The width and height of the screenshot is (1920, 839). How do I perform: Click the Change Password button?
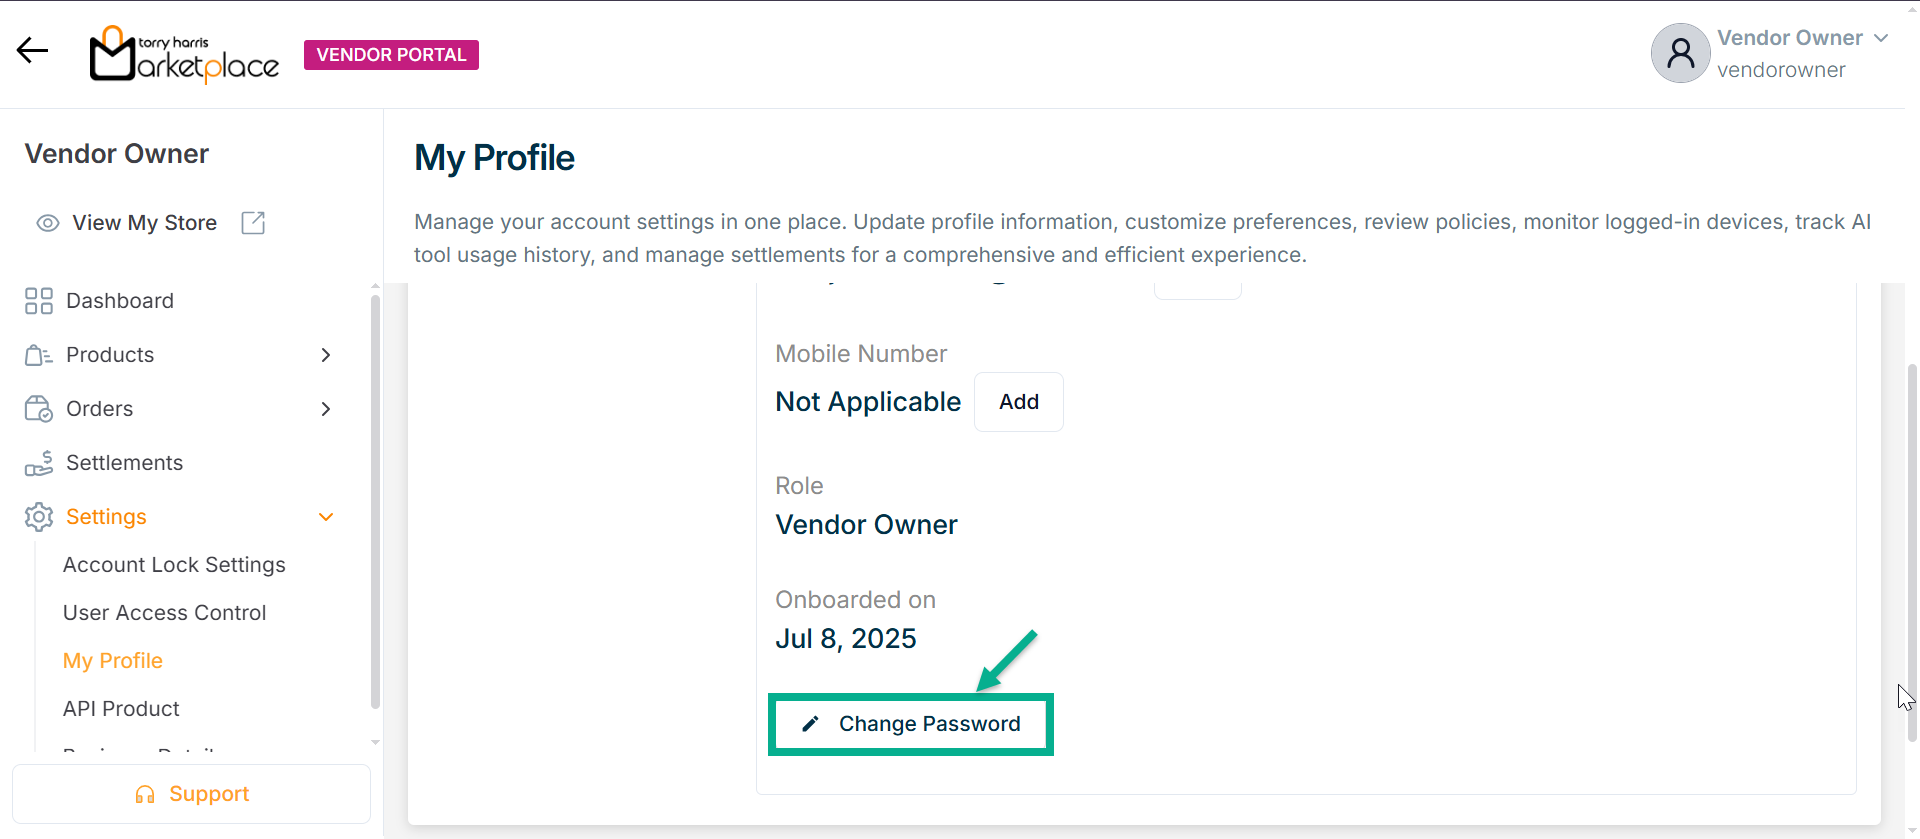(910, 724)
